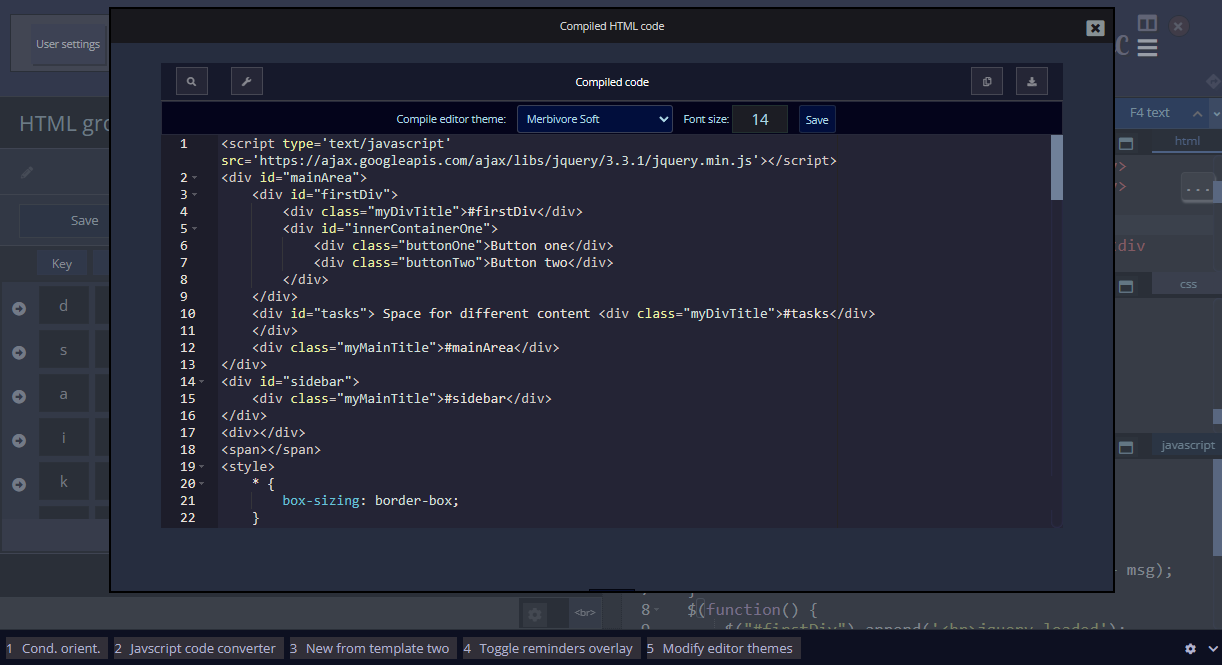Image resolution: width=1222 pixels, height=665 pixels.
Task: Expand the chevron at the bottom bar's end
Action: [x=1212, y=649]
